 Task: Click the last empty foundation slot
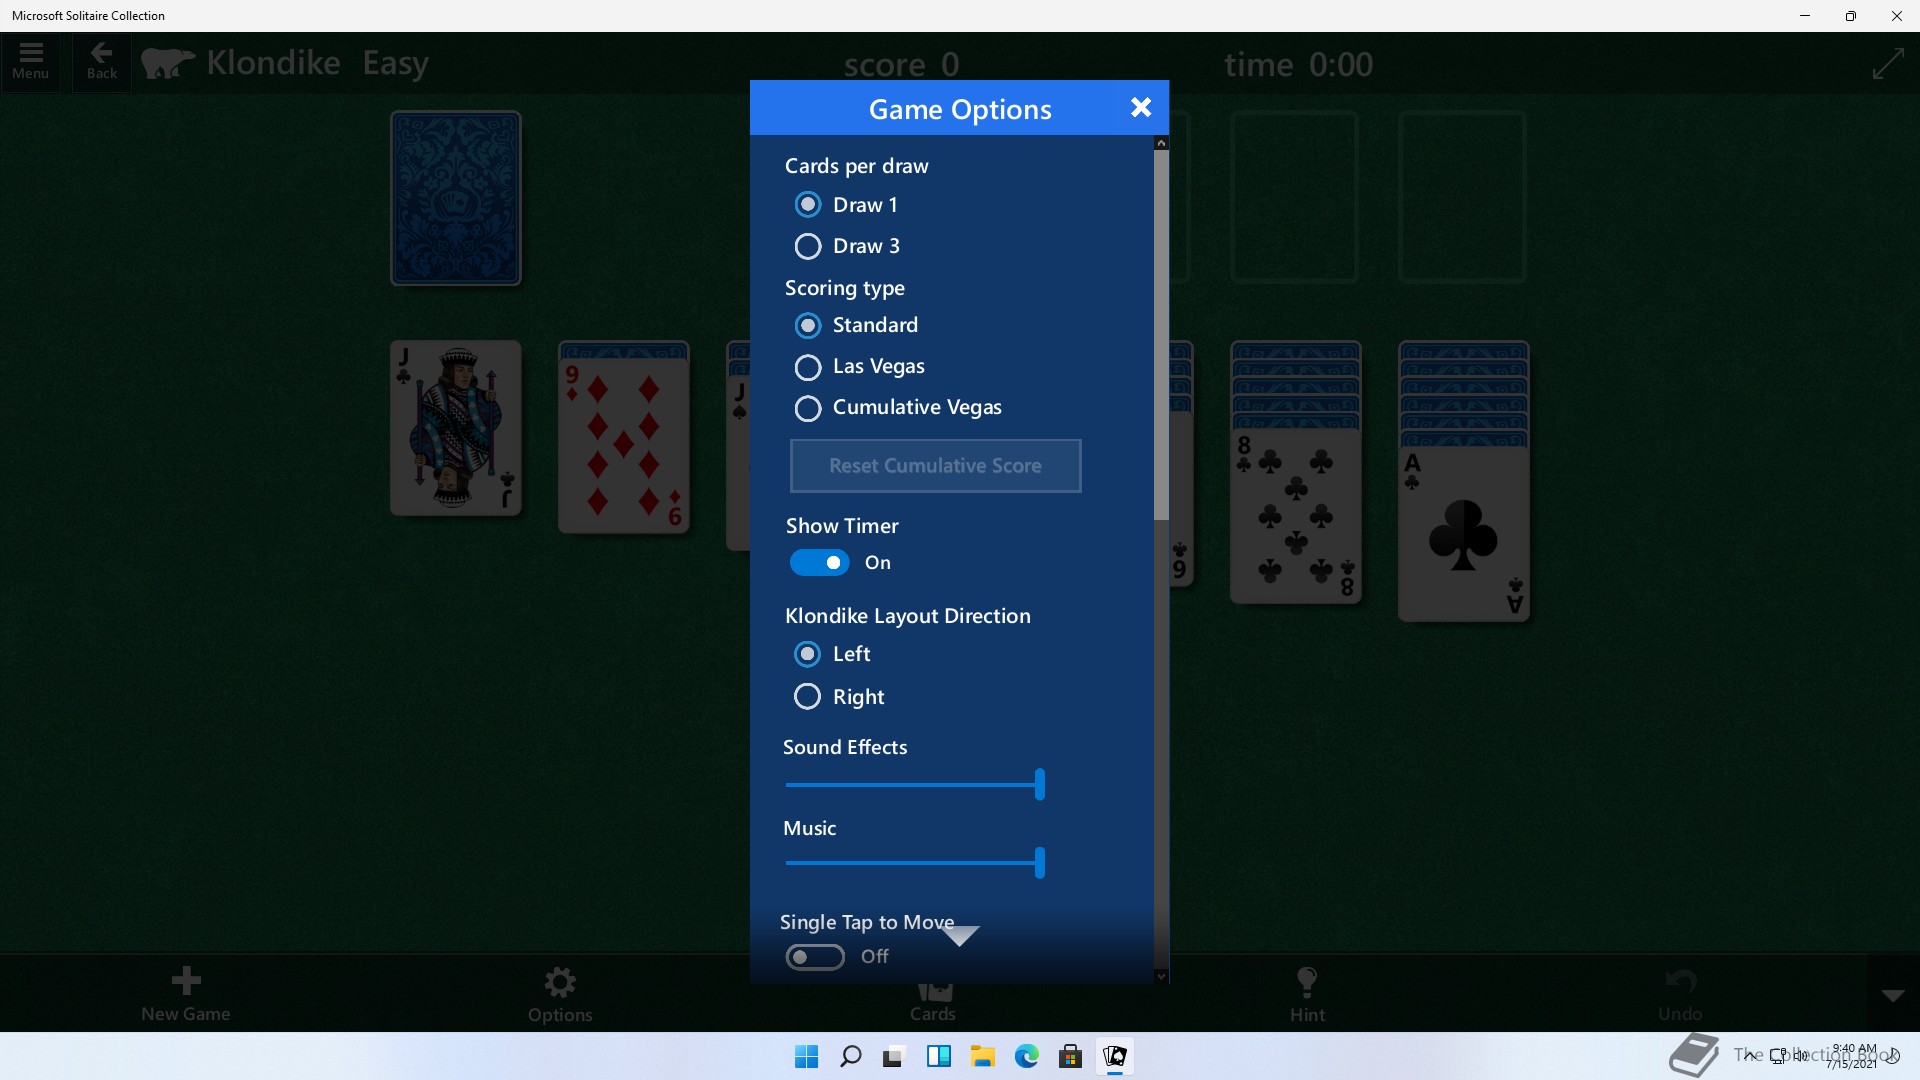point(1462,197)
